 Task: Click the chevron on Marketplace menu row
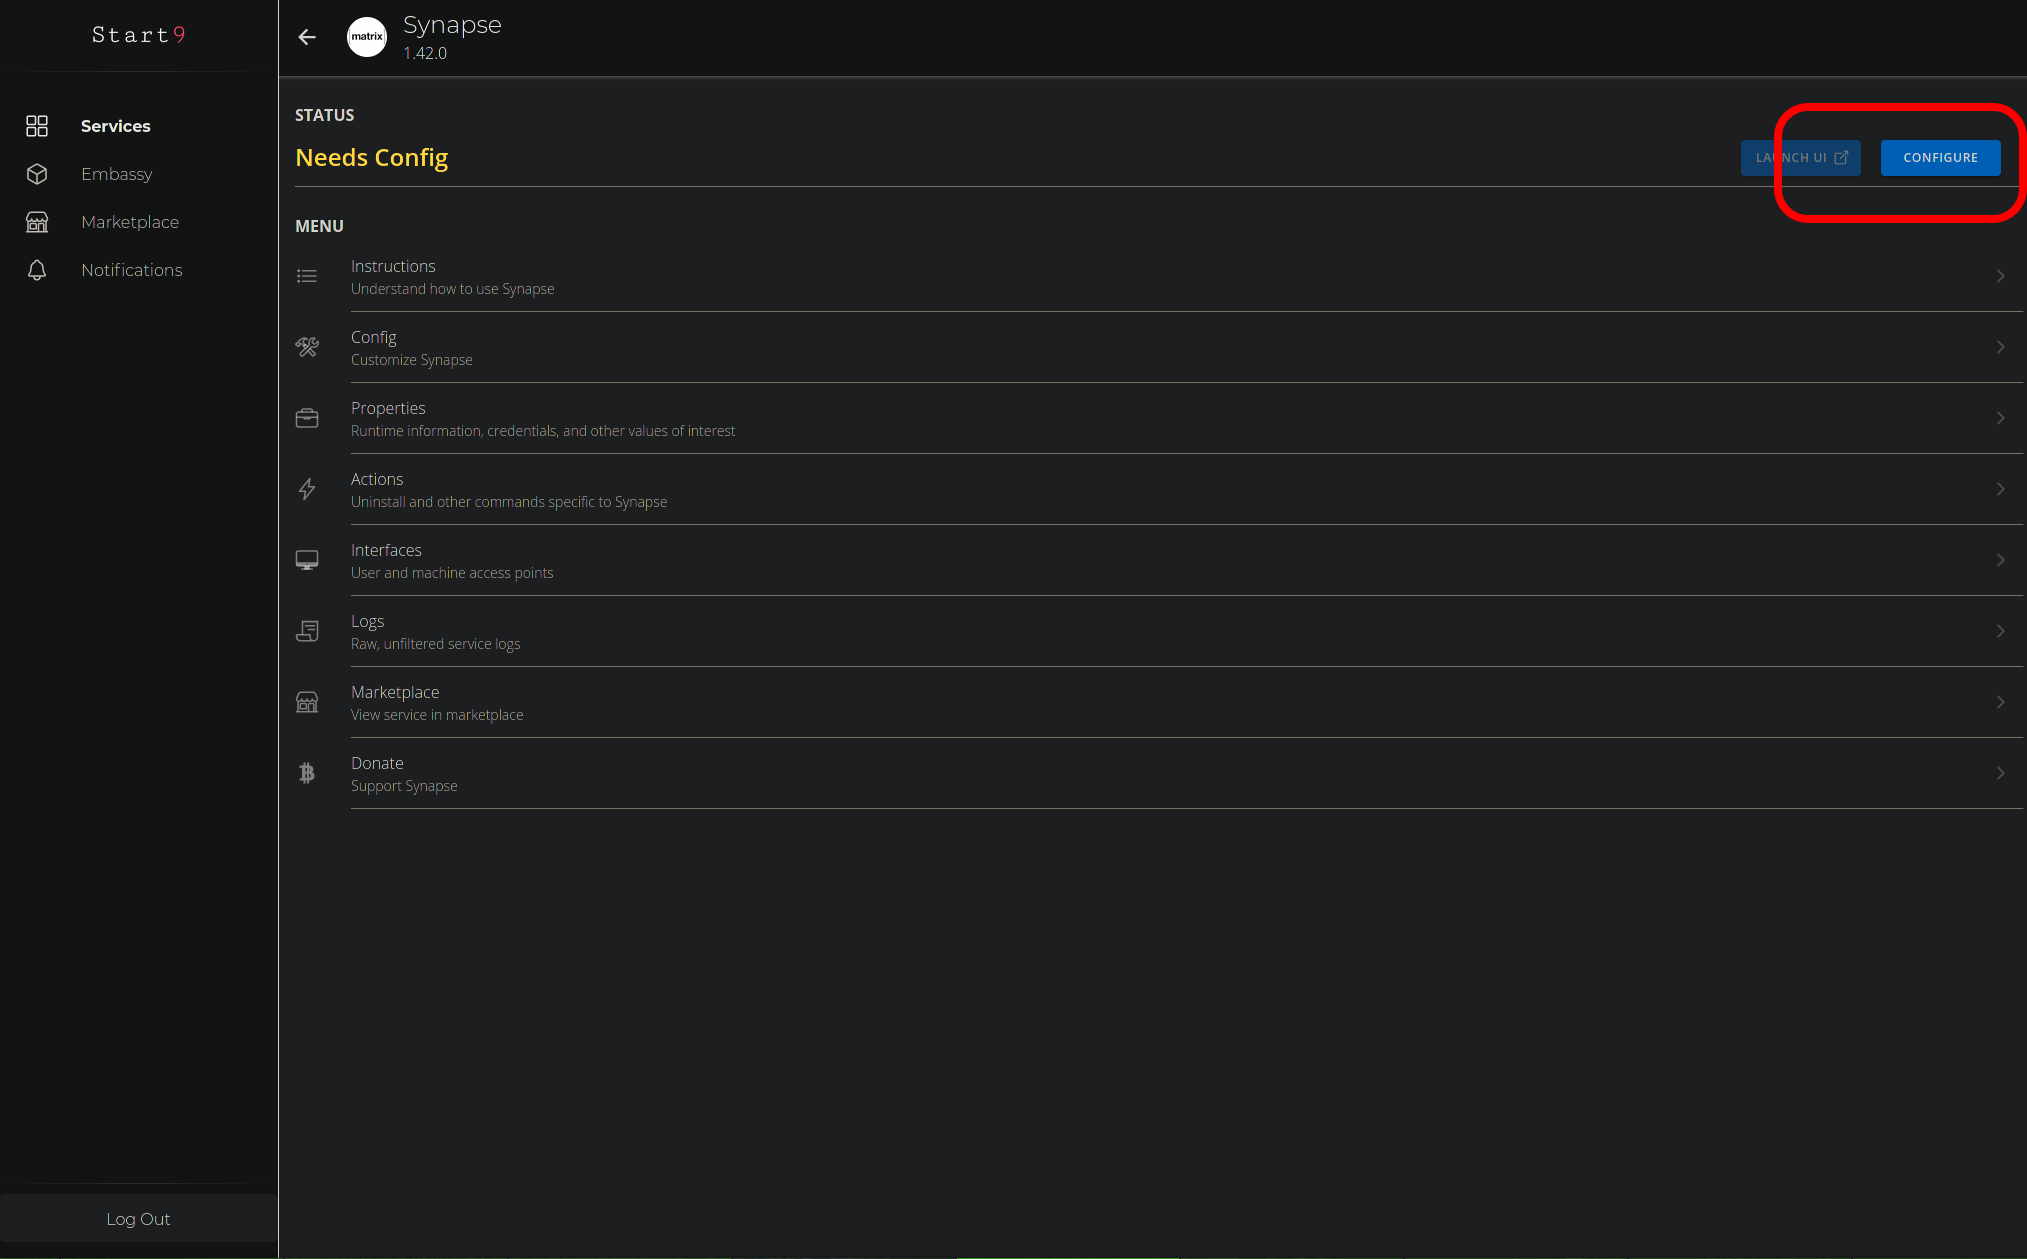pyautogui.click(x=2000, y=702)
